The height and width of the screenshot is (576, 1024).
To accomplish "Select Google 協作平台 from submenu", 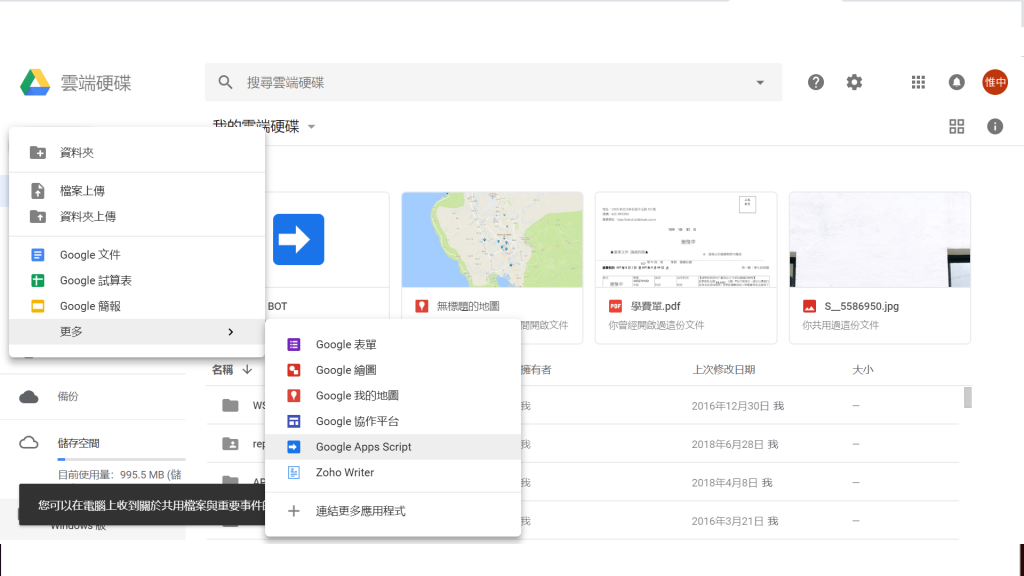I will coord(393,421).
